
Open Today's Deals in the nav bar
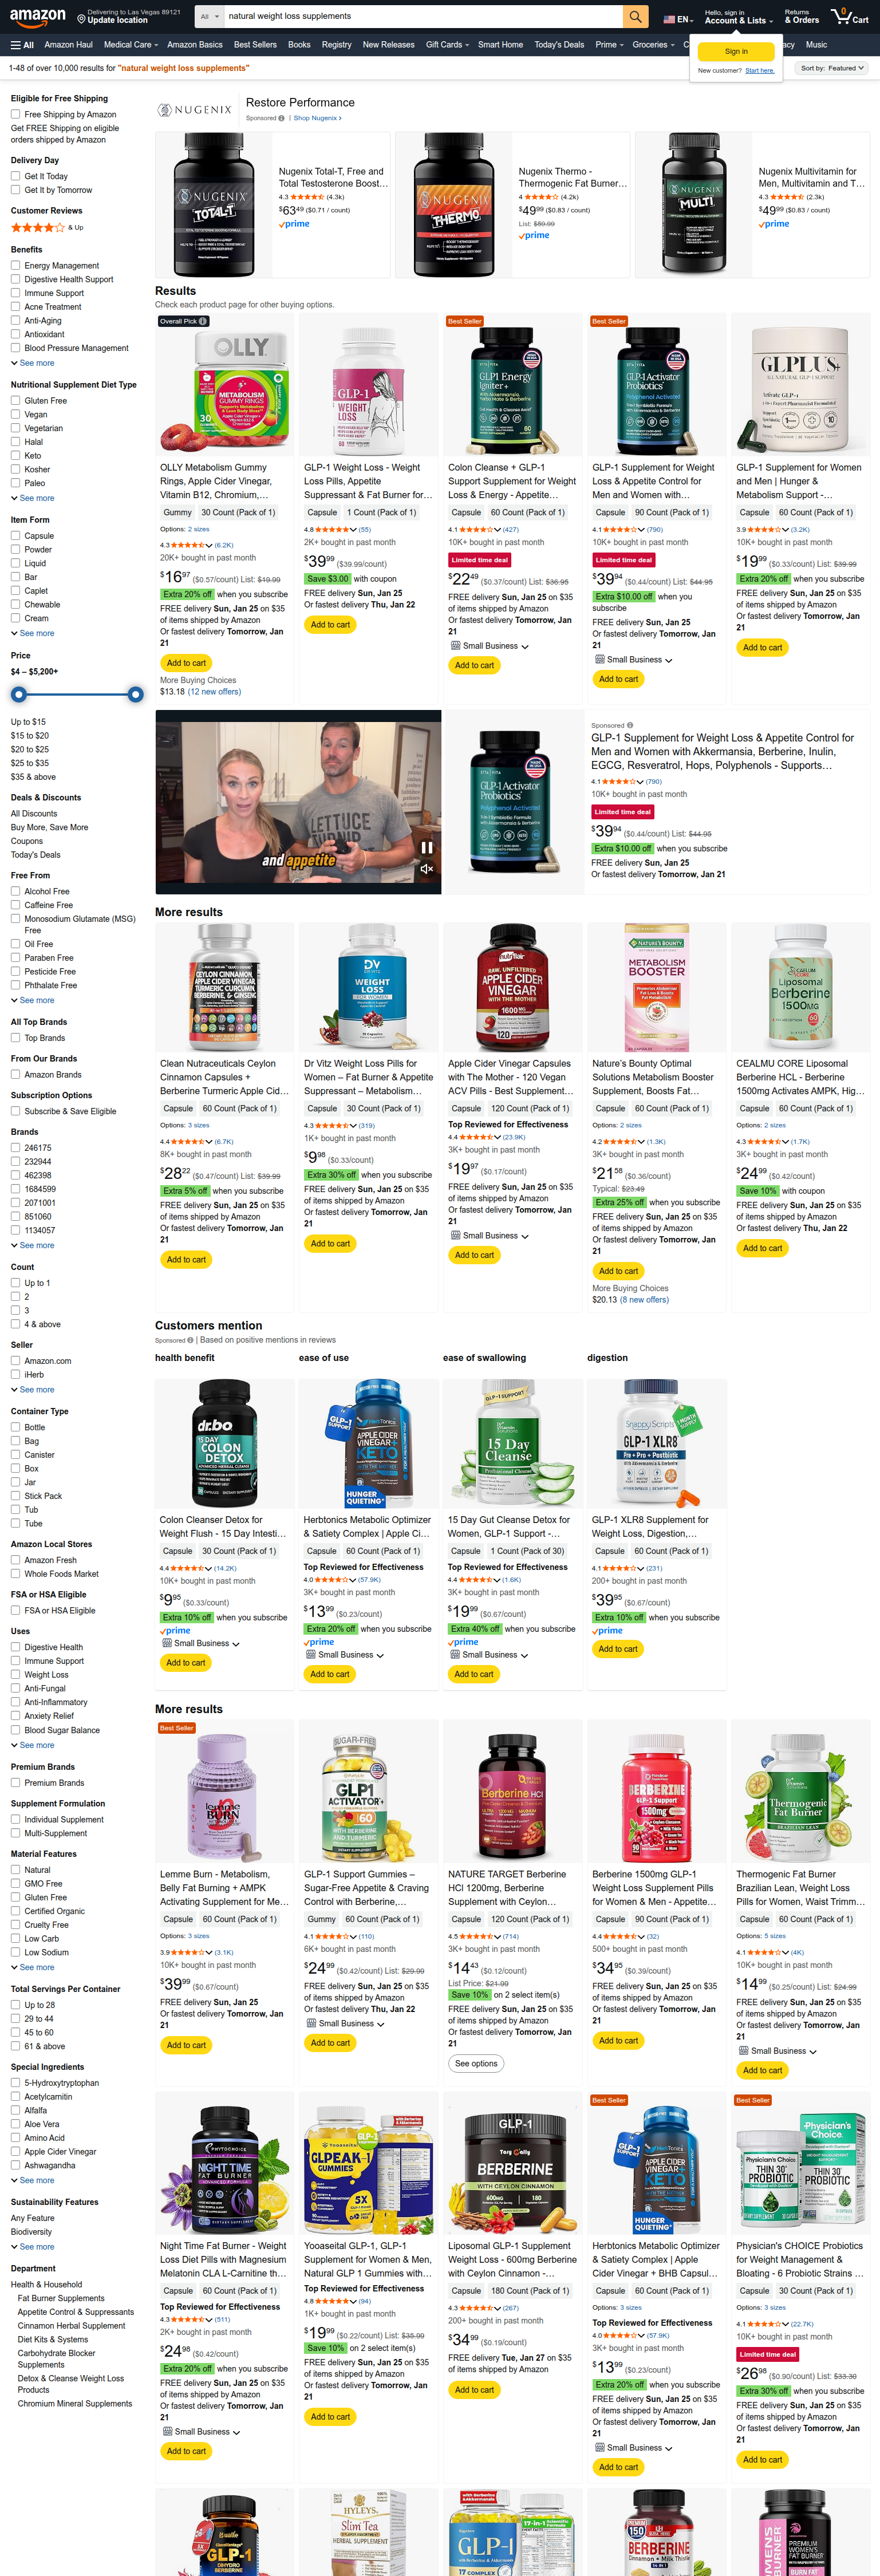559,45
